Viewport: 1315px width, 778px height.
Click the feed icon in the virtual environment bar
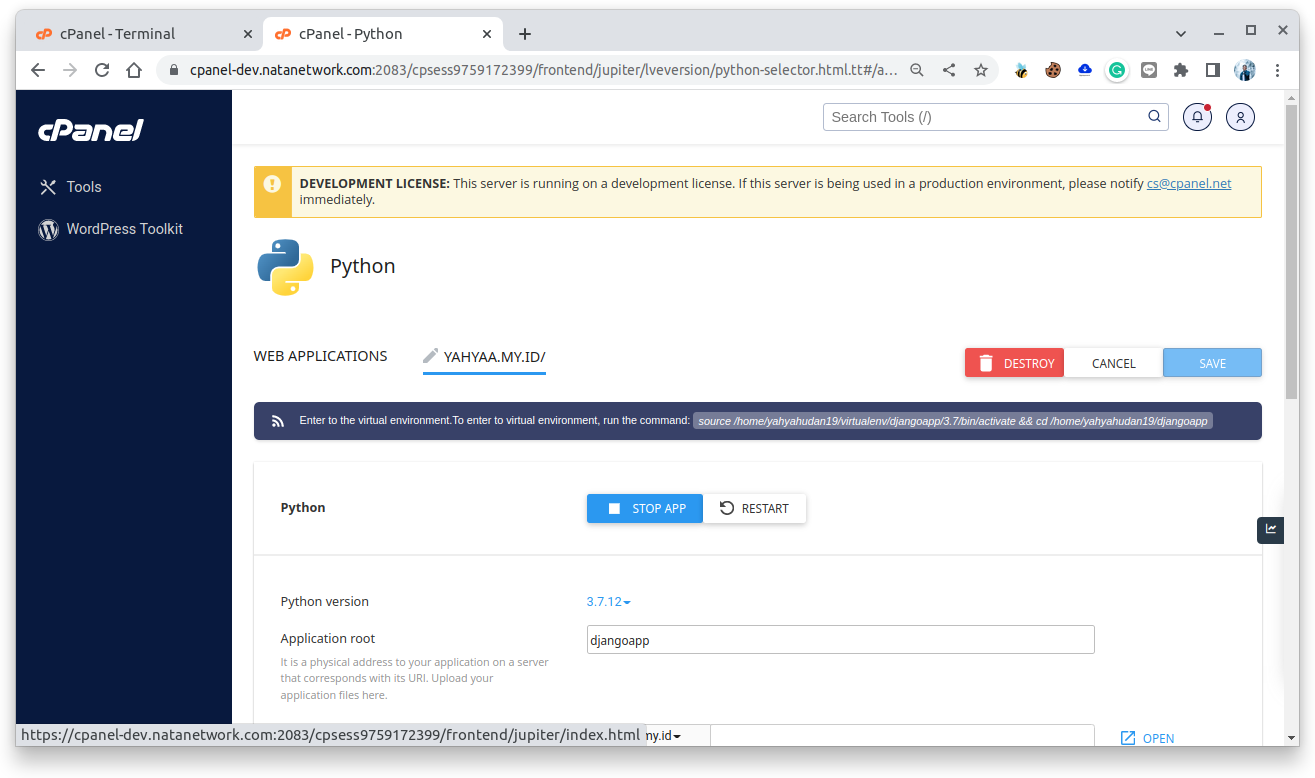tap(279, 421)
